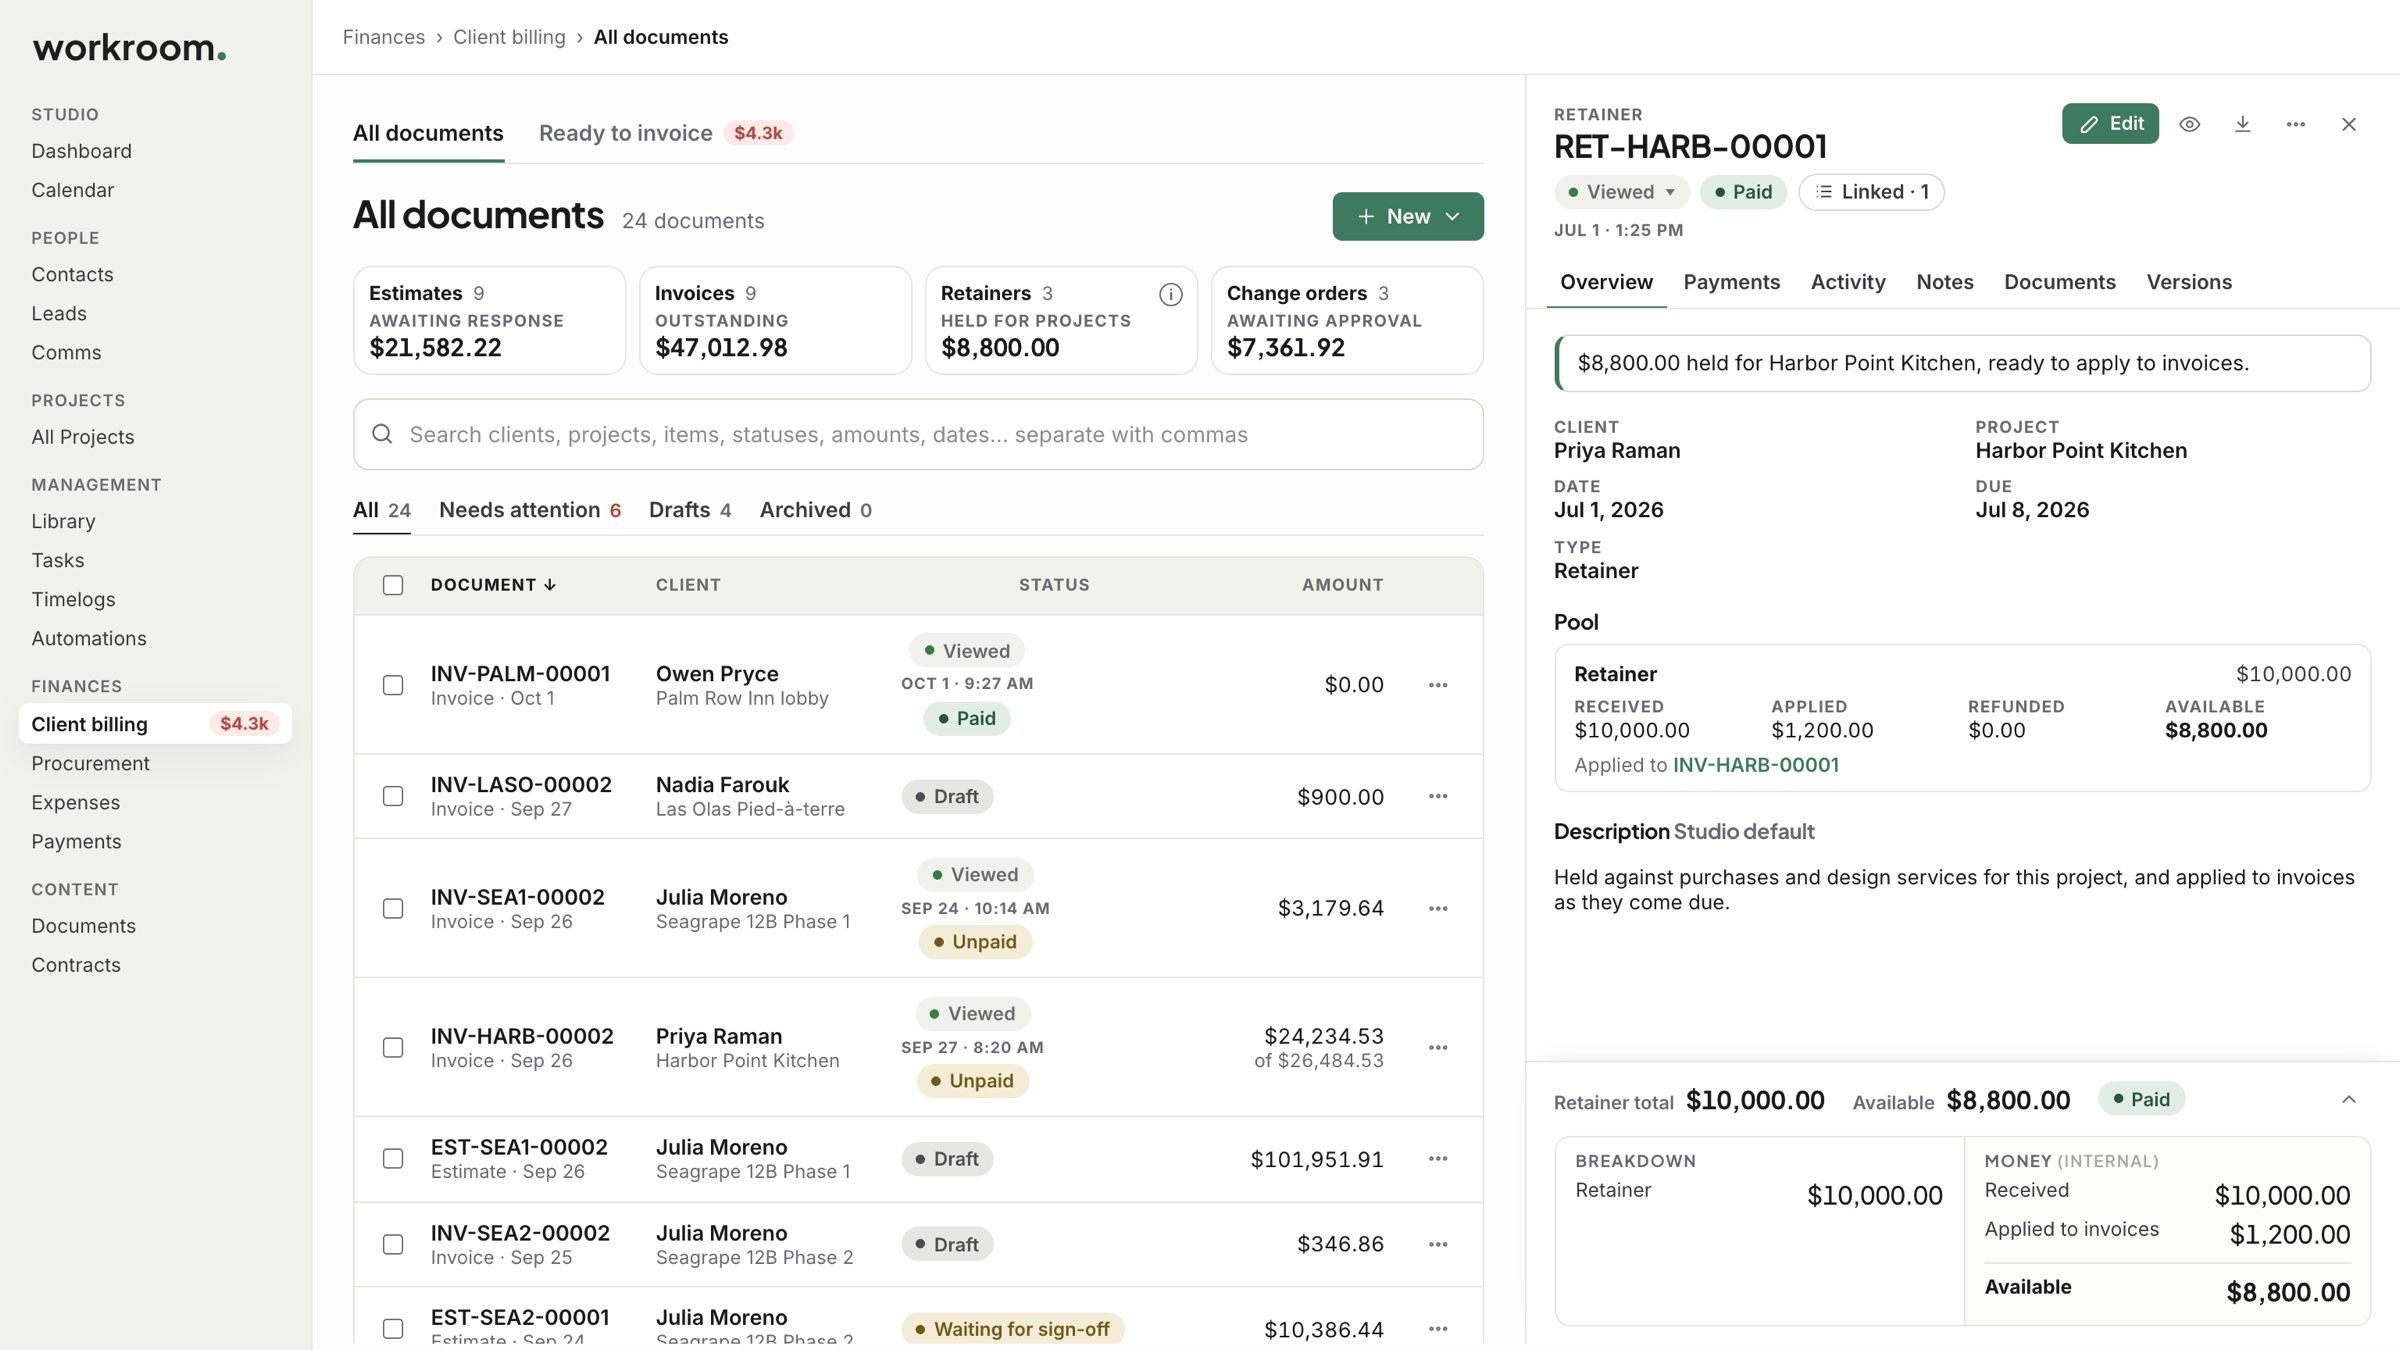Switch to the Ready to invoice tab

click(x=665, y=133)
